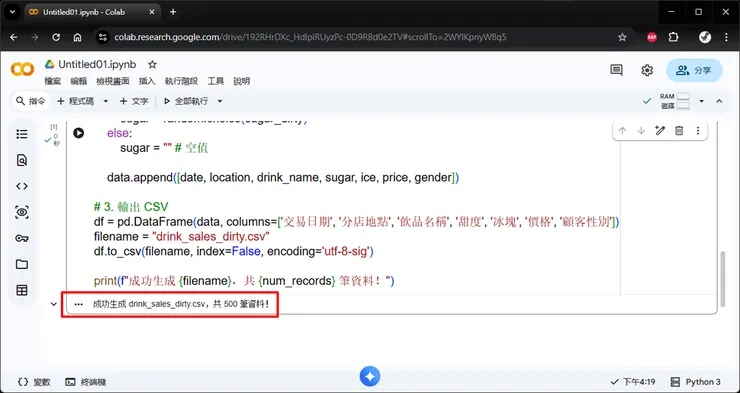Expand the 程式碼 dropdown arrow
740x393 pixels.
click(106, 101)
